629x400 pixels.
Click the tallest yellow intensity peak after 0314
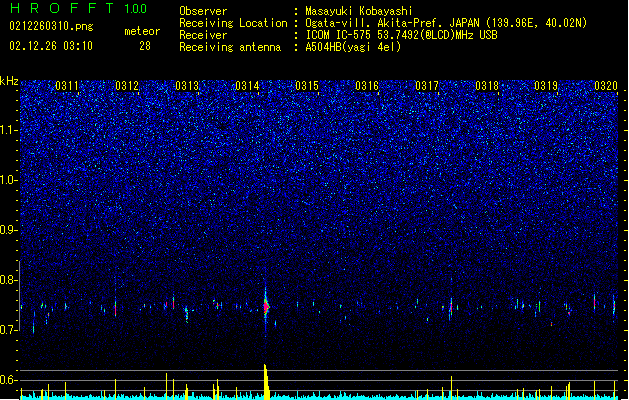(x=266, y=381)
